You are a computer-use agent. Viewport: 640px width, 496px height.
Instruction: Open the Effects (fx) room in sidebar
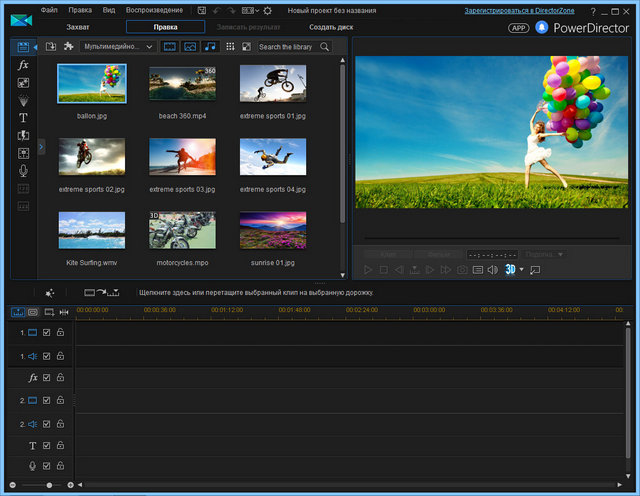point(23,64)
